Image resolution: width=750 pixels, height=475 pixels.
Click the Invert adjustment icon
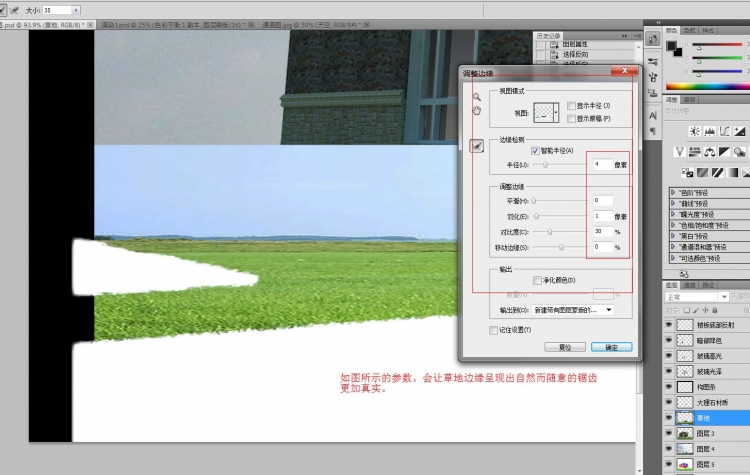[687, 173]
